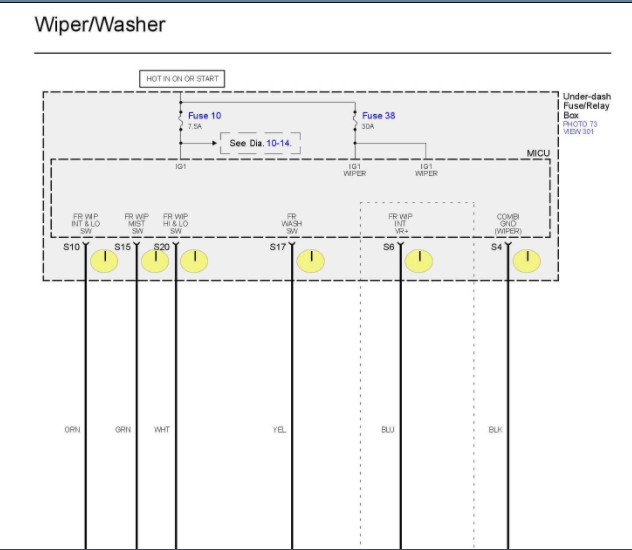Screen dimensions: 632x550
Task: Open the Fuse 38 link
Action: click(378, 116)
